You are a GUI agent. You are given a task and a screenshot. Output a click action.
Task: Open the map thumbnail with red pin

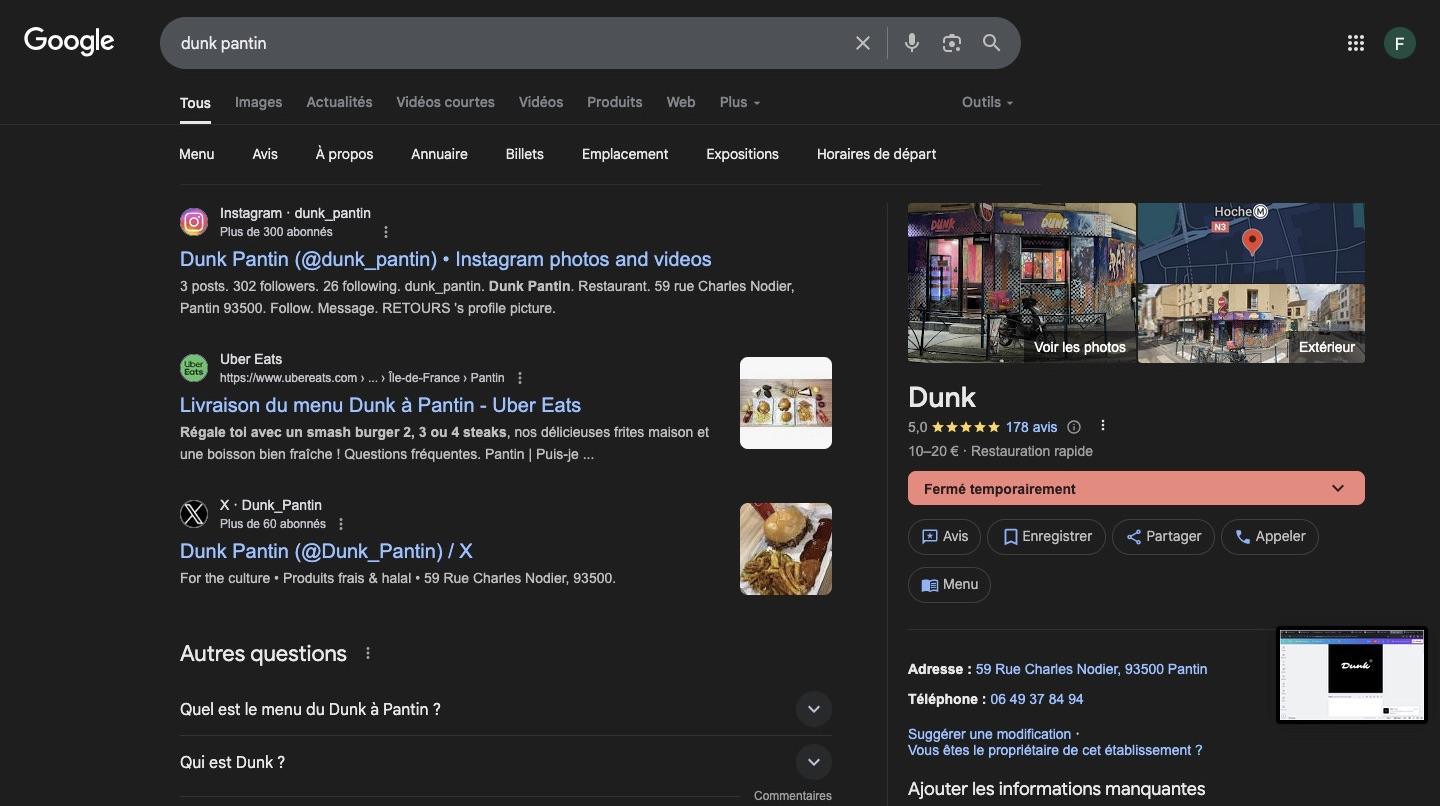[x=1251, y=242]
